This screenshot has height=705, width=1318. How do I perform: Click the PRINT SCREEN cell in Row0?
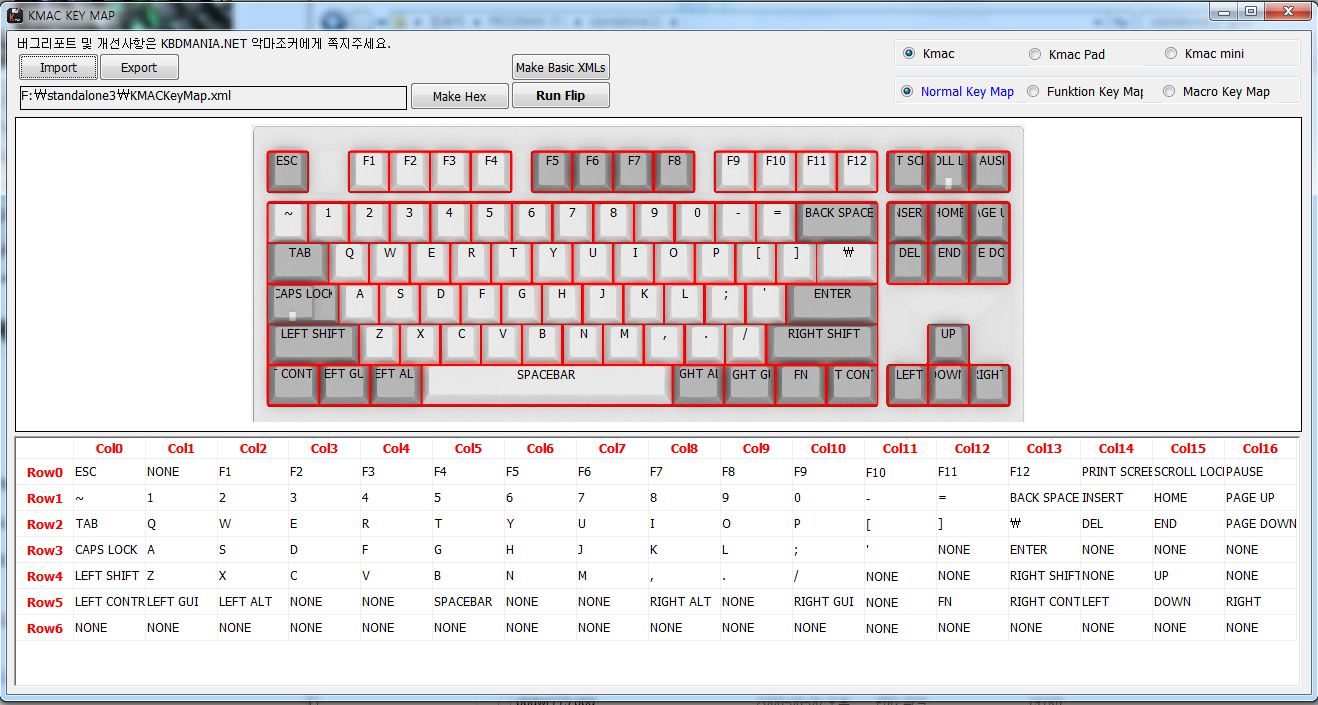click(x=1116, y=472)
